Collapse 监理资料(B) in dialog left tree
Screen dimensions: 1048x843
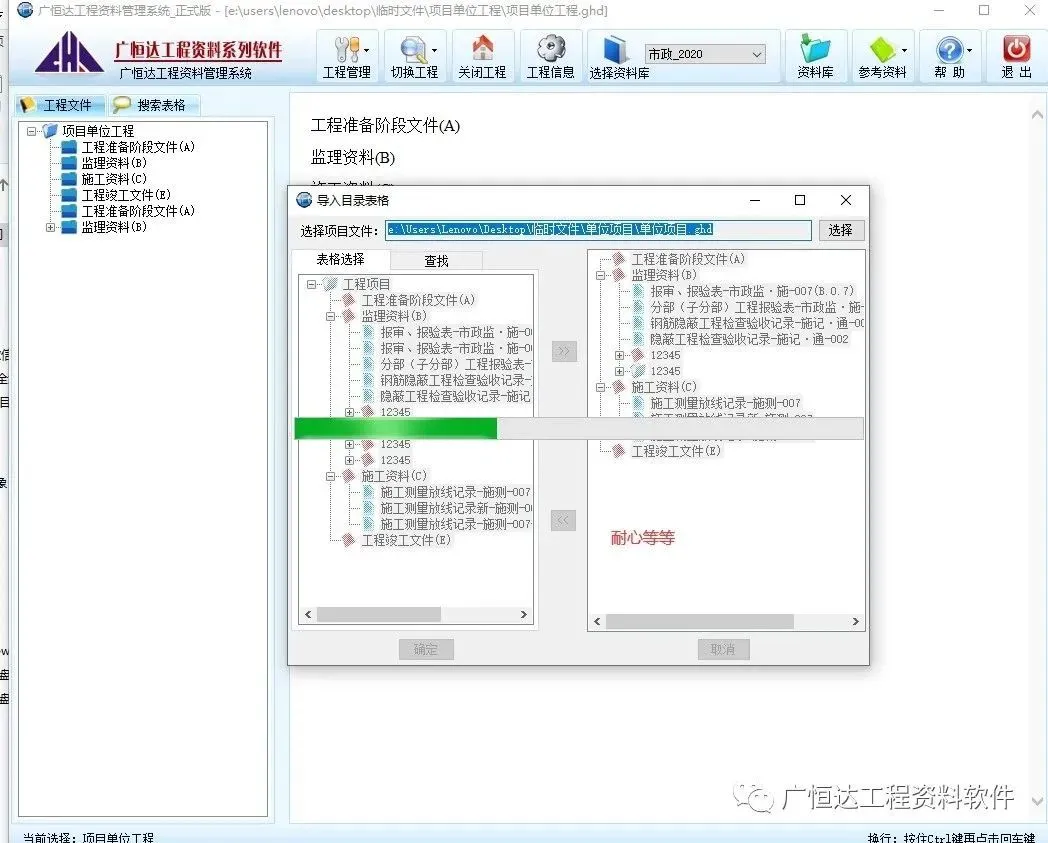330,316
